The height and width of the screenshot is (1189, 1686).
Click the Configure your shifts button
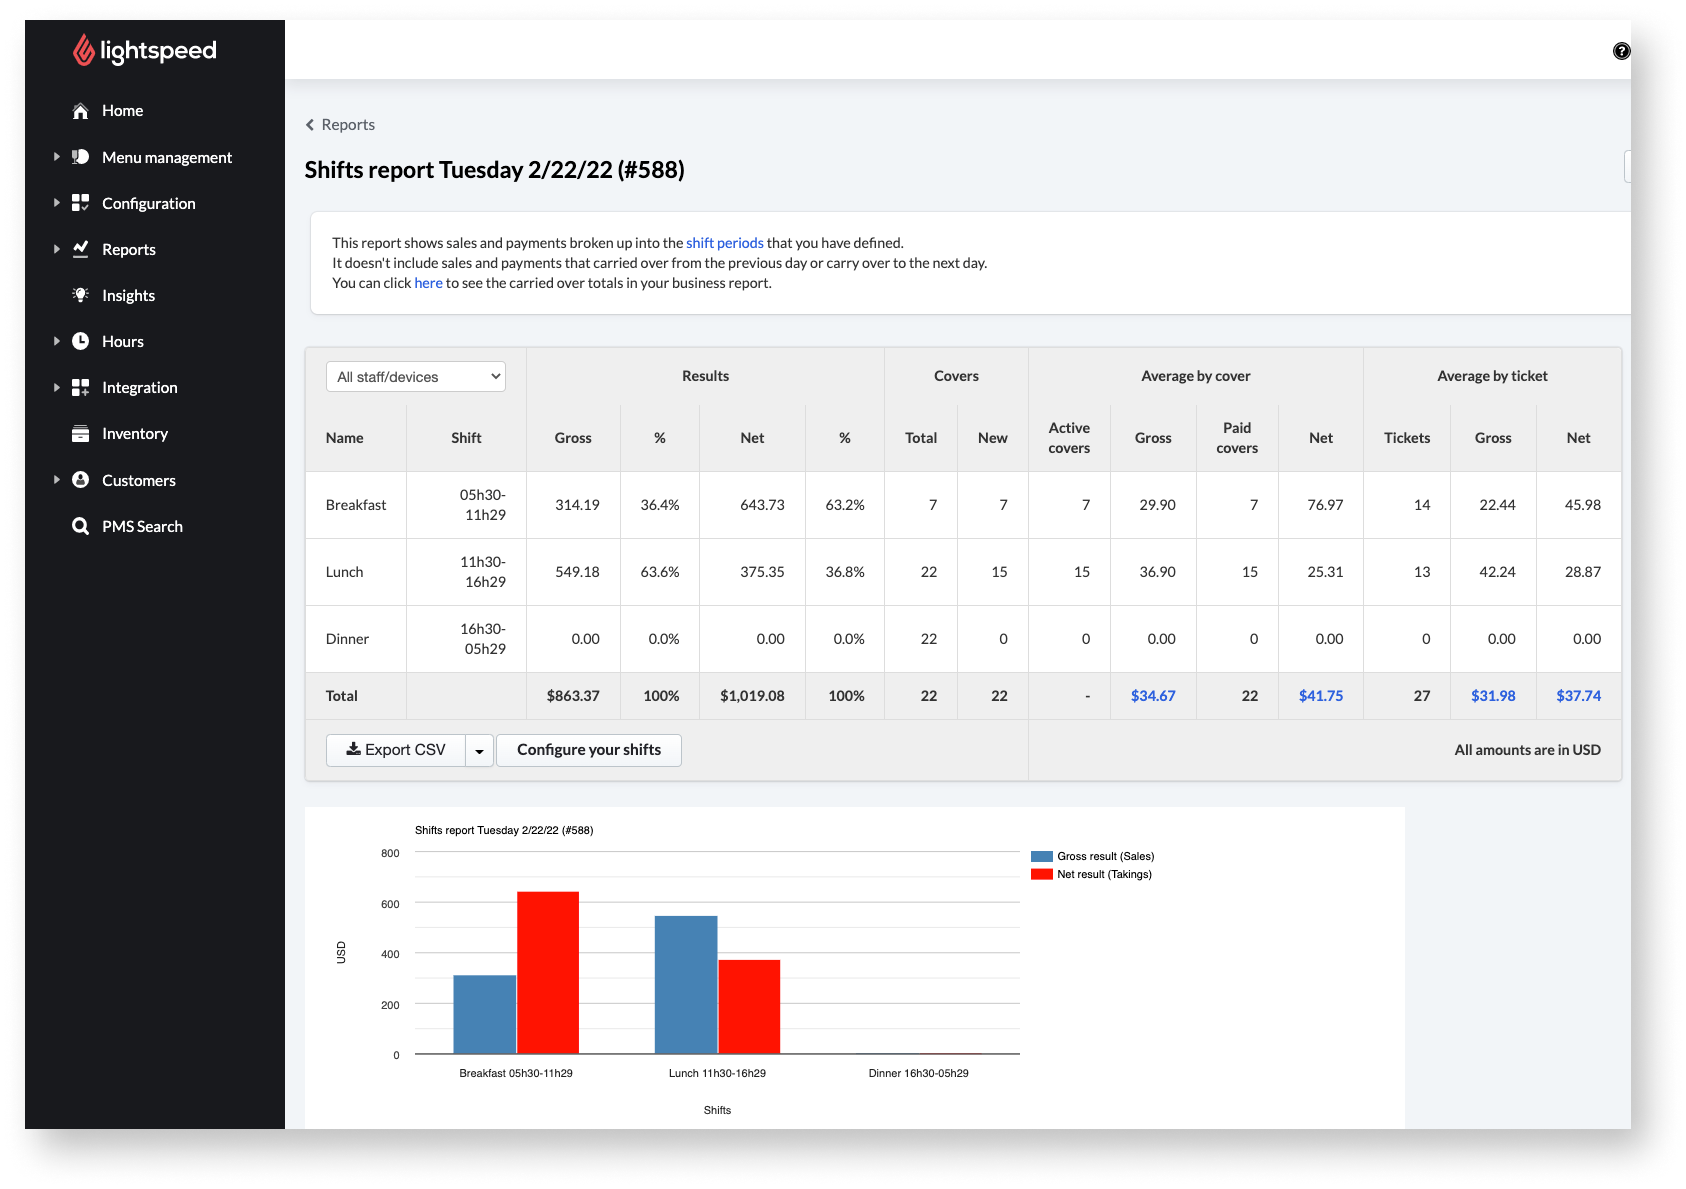(x=589, y=750)
